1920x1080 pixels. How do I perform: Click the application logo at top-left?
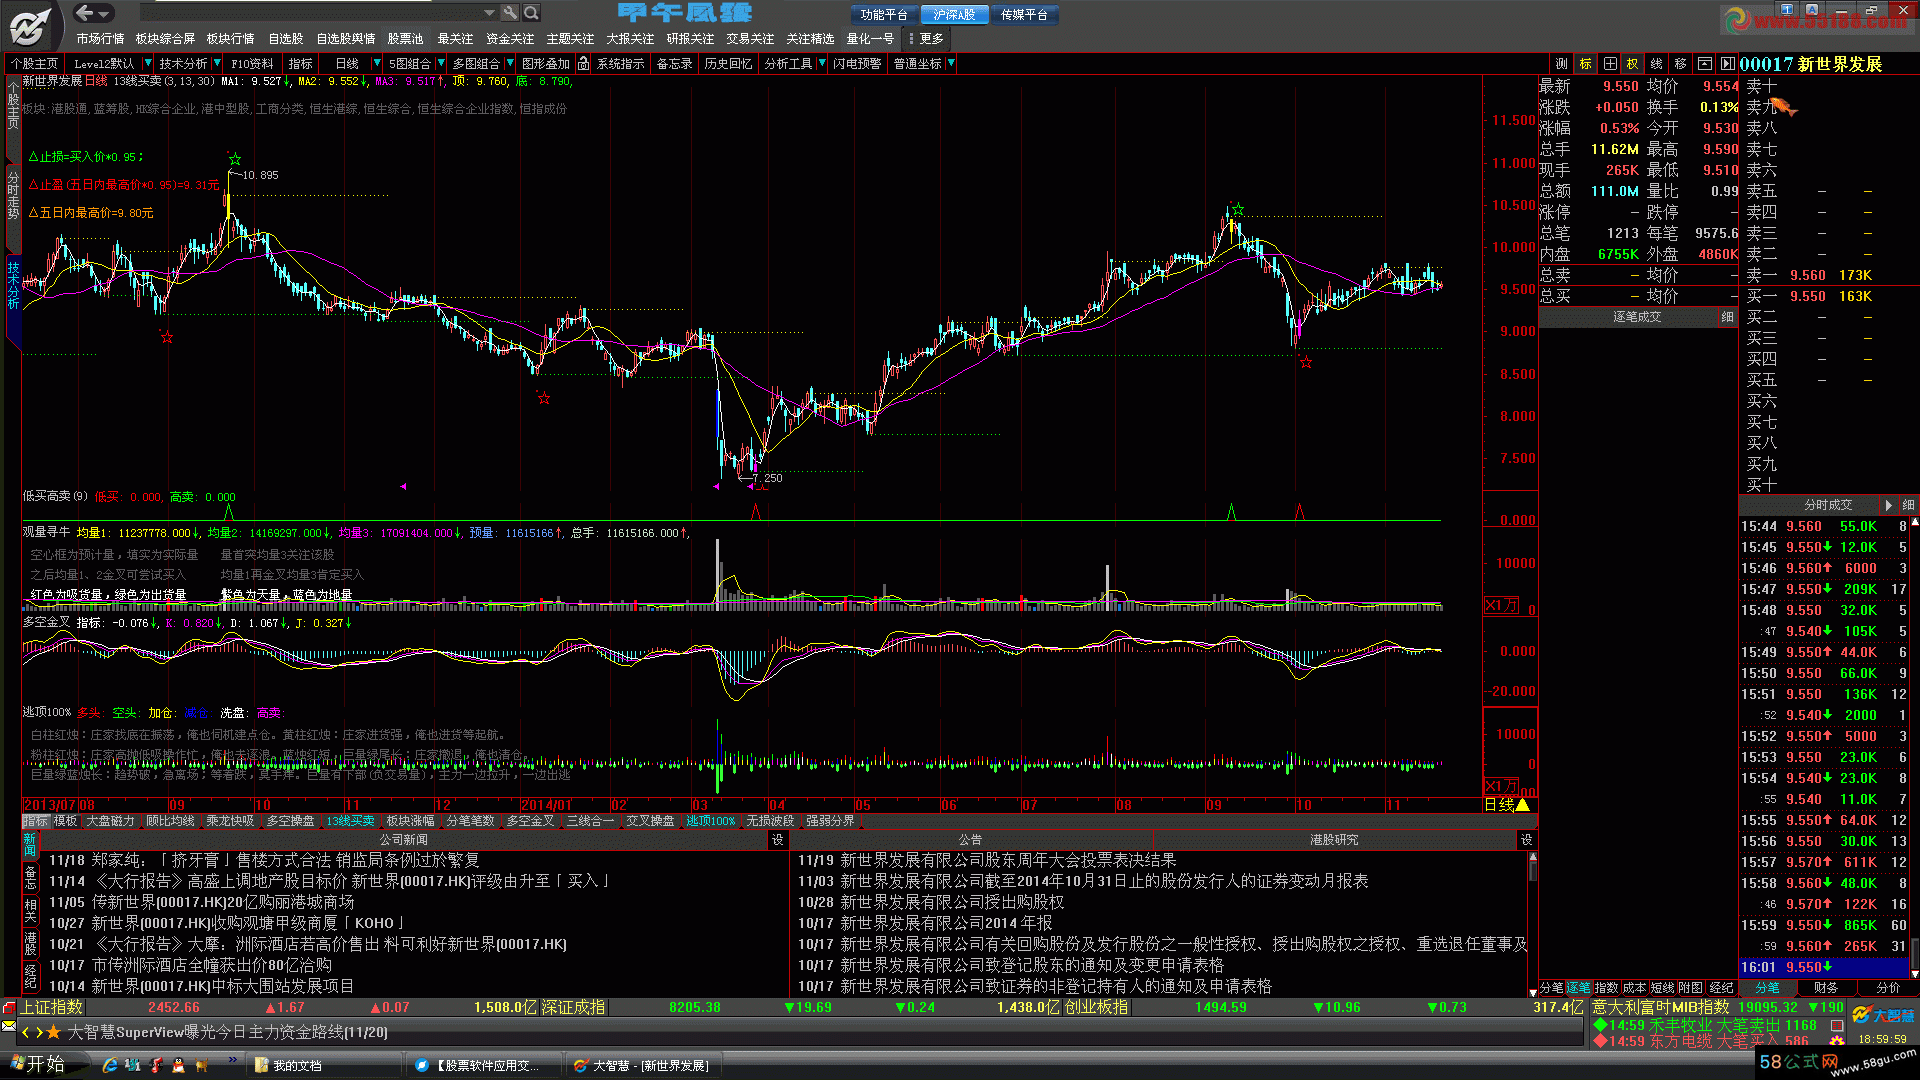click(31, 25)
